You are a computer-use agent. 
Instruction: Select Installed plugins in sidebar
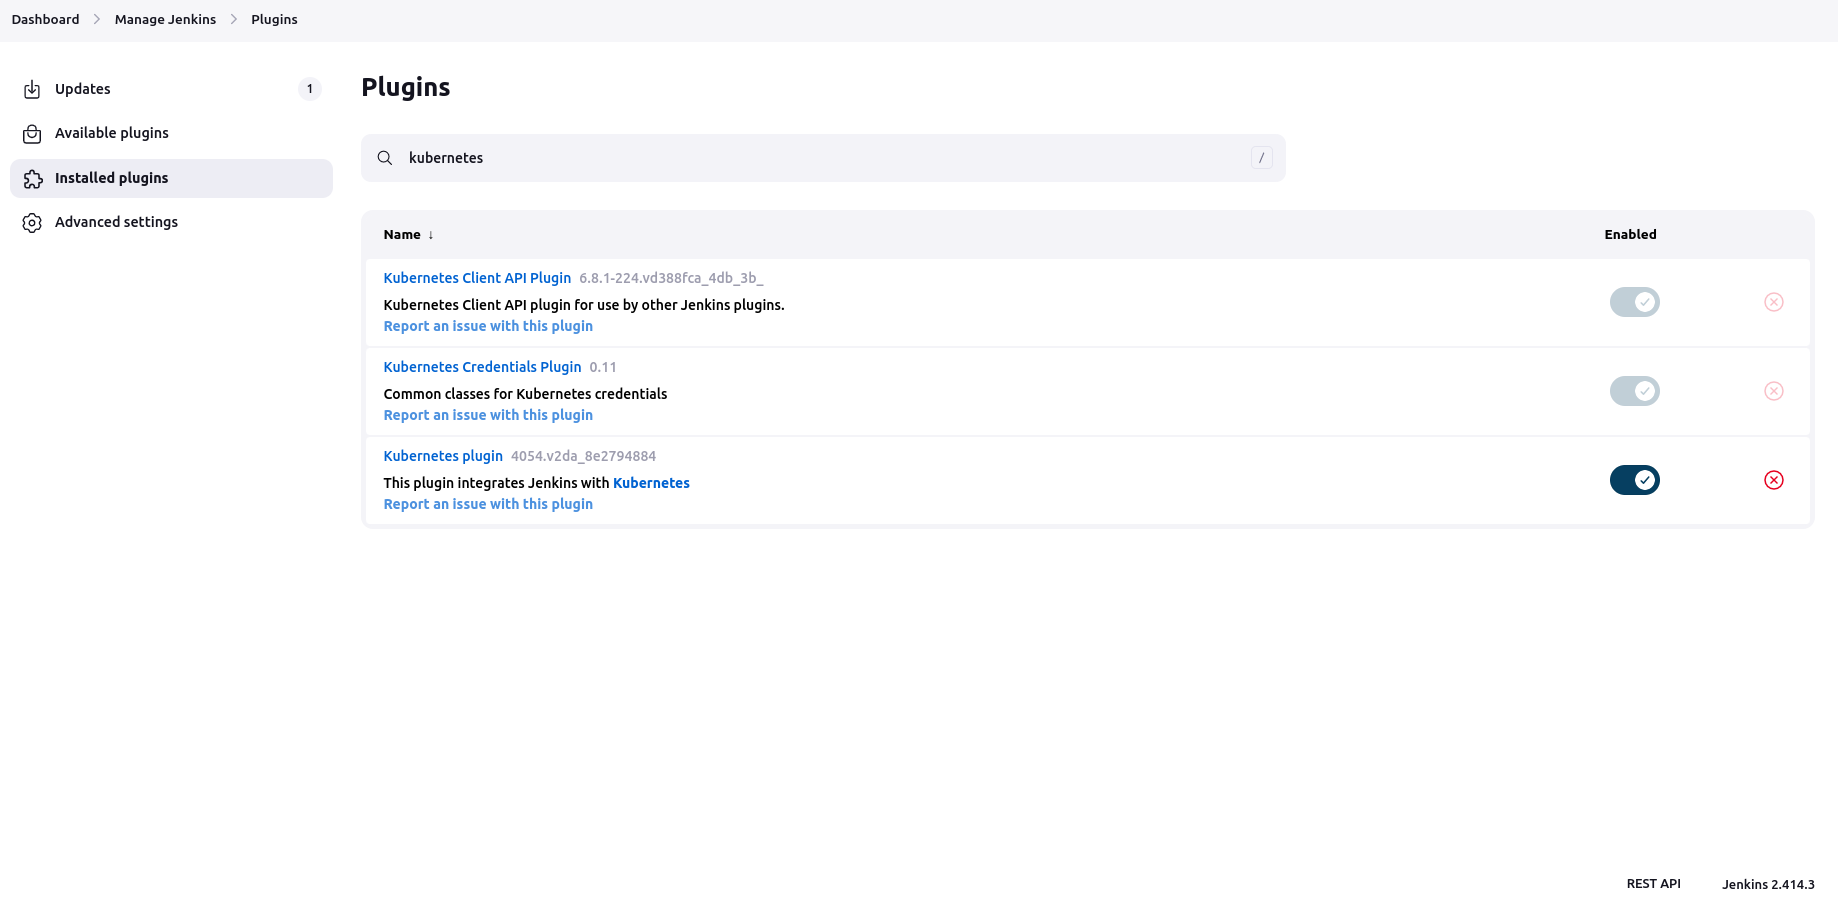point(171,178)
